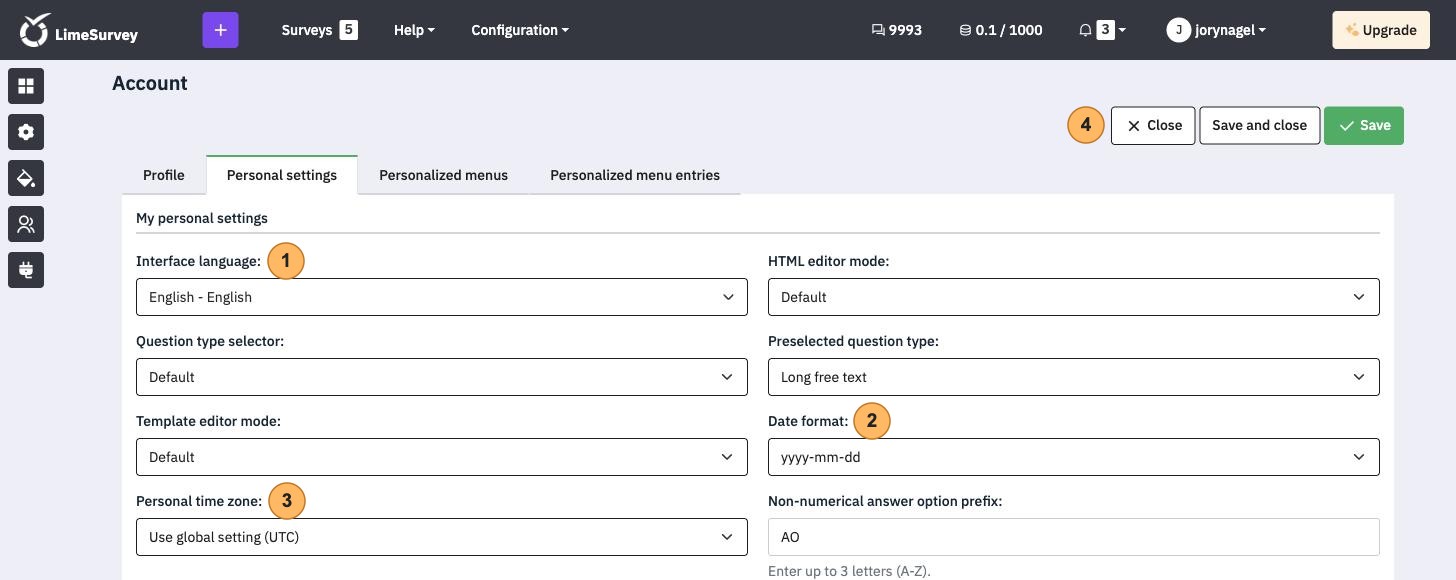Screen dimensions: 1456x580
Task: Click the My personal settings heading
Action: 202,218
